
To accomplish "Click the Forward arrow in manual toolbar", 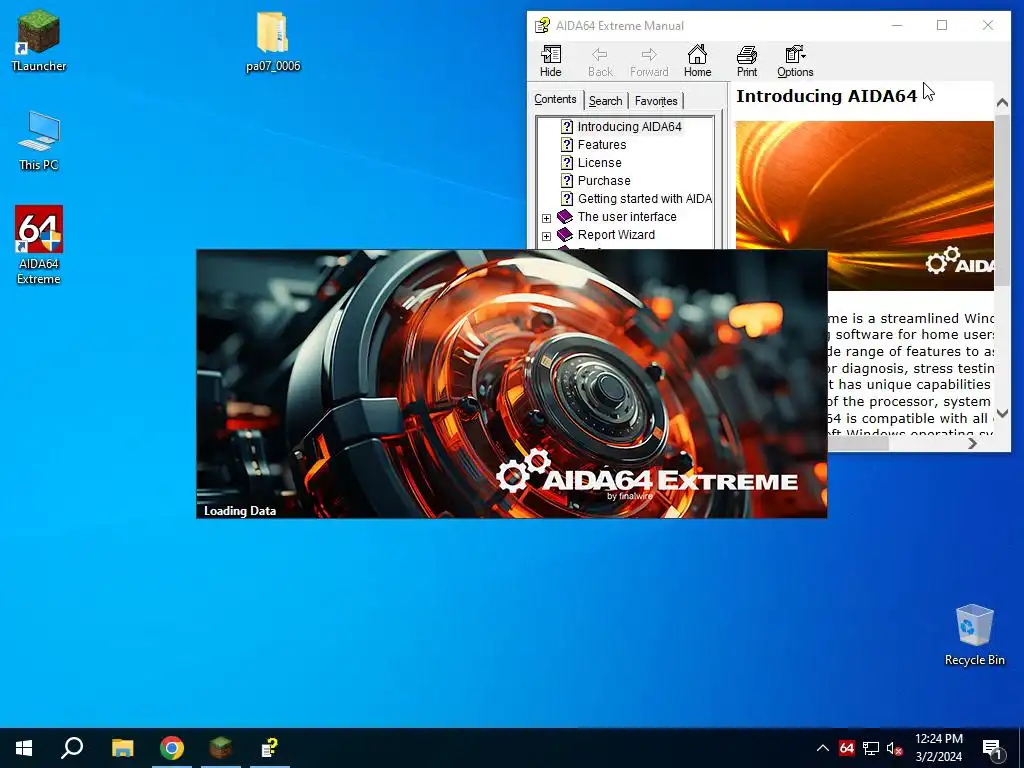I will pyautogui.click(x=648, y=61).
